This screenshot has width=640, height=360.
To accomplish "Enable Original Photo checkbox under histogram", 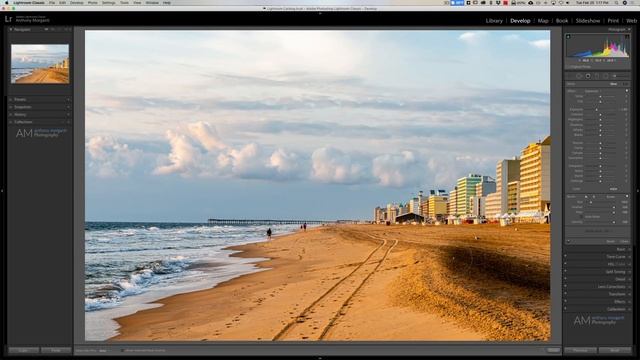I will pyautogui.click(x=568, y=67).
